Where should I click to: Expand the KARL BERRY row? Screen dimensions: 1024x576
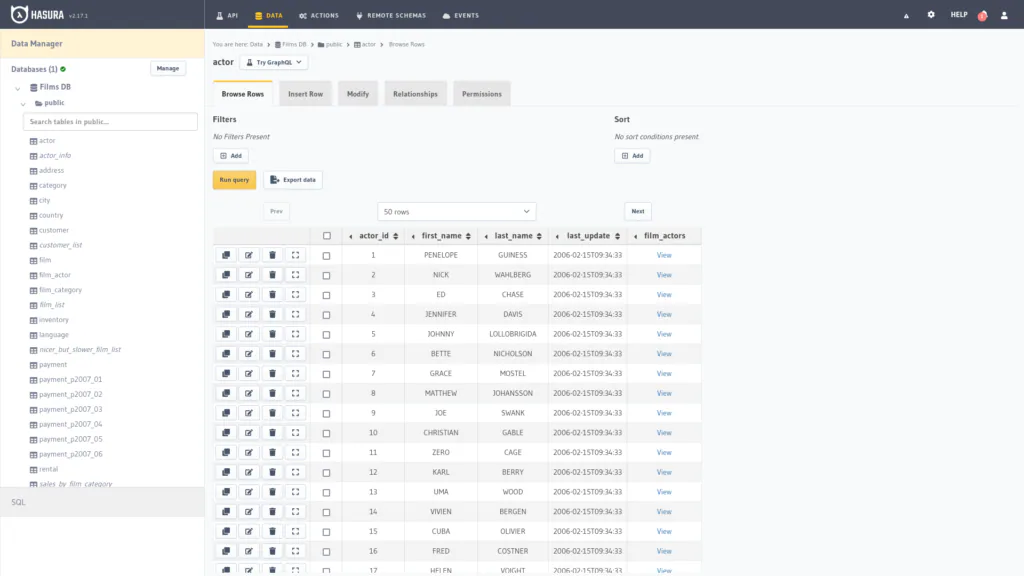(295, 472)
